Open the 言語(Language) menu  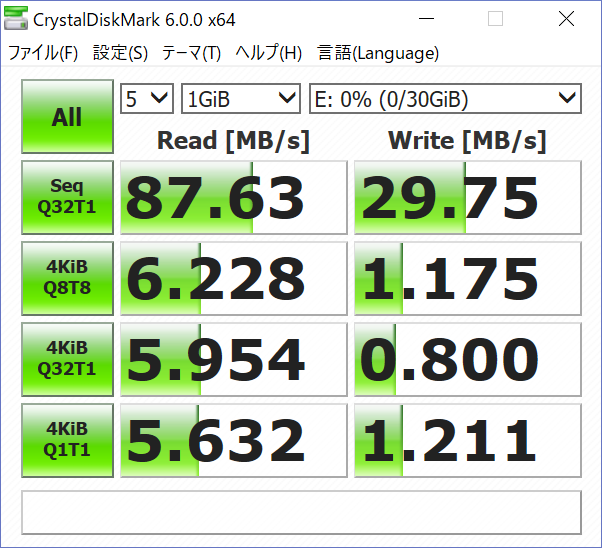coord(378,54)
